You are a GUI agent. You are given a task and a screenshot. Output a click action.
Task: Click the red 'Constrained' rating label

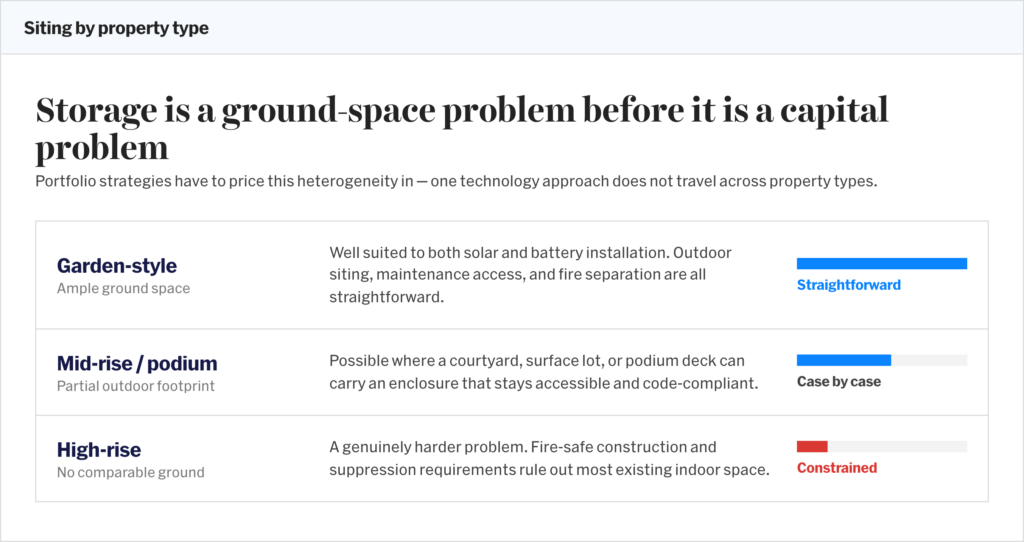pos(837,468)
